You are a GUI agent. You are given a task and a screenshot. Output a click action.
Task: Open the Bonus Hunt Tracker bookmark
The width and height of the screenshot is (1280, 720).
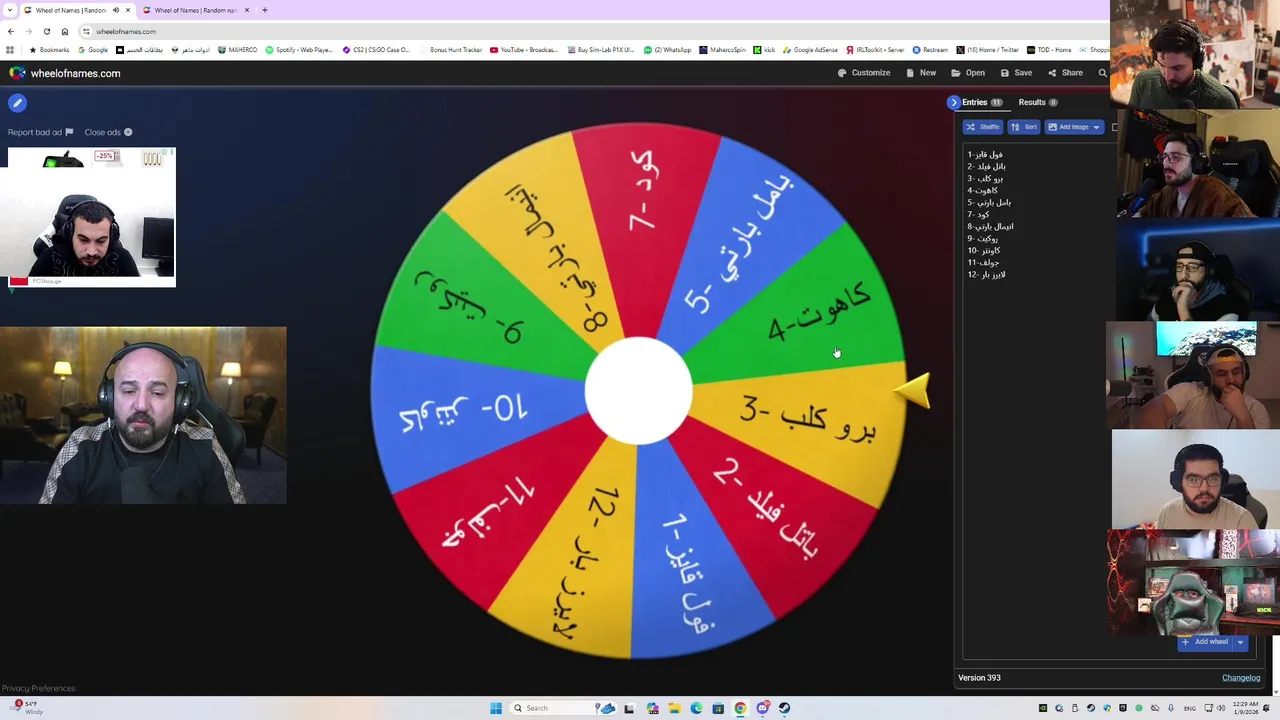click(450, 50)
